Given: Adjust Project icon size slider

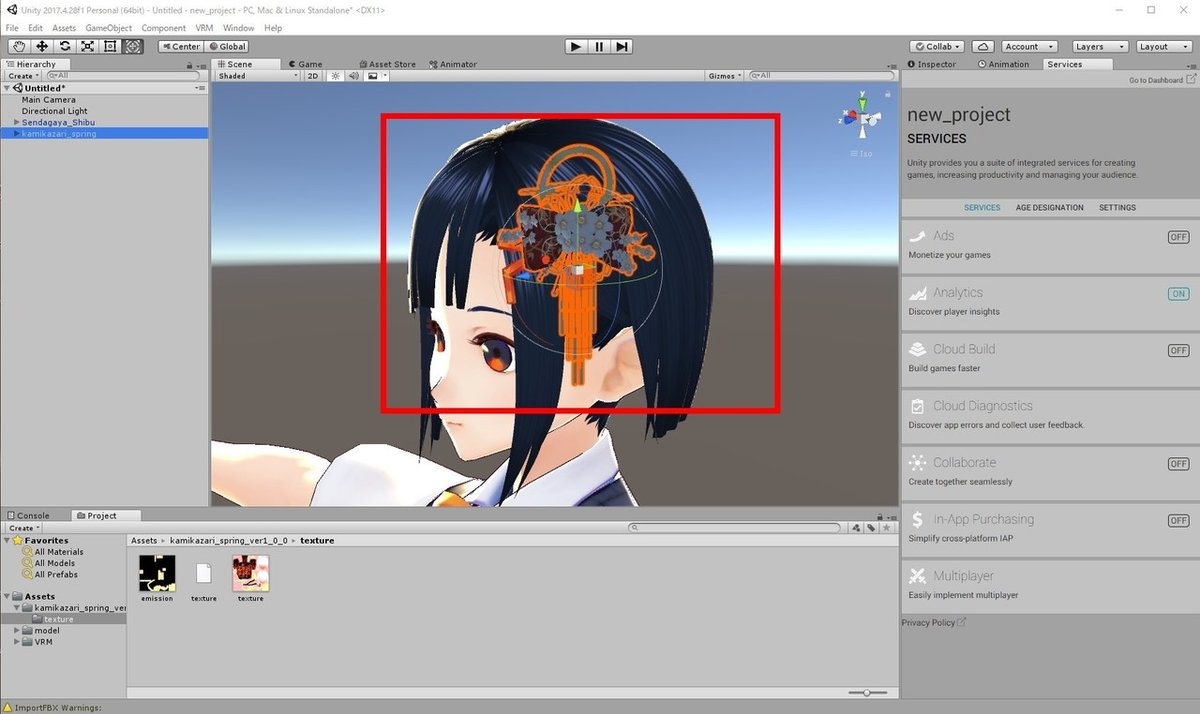Looking at the screenshot, I should click(867, 692).
